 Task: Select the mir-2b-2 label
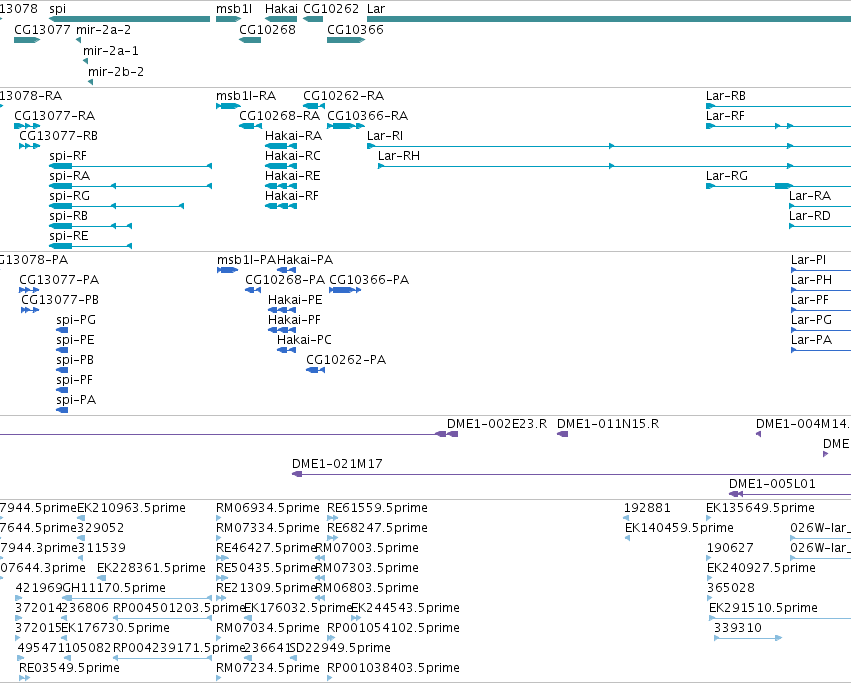116,72
